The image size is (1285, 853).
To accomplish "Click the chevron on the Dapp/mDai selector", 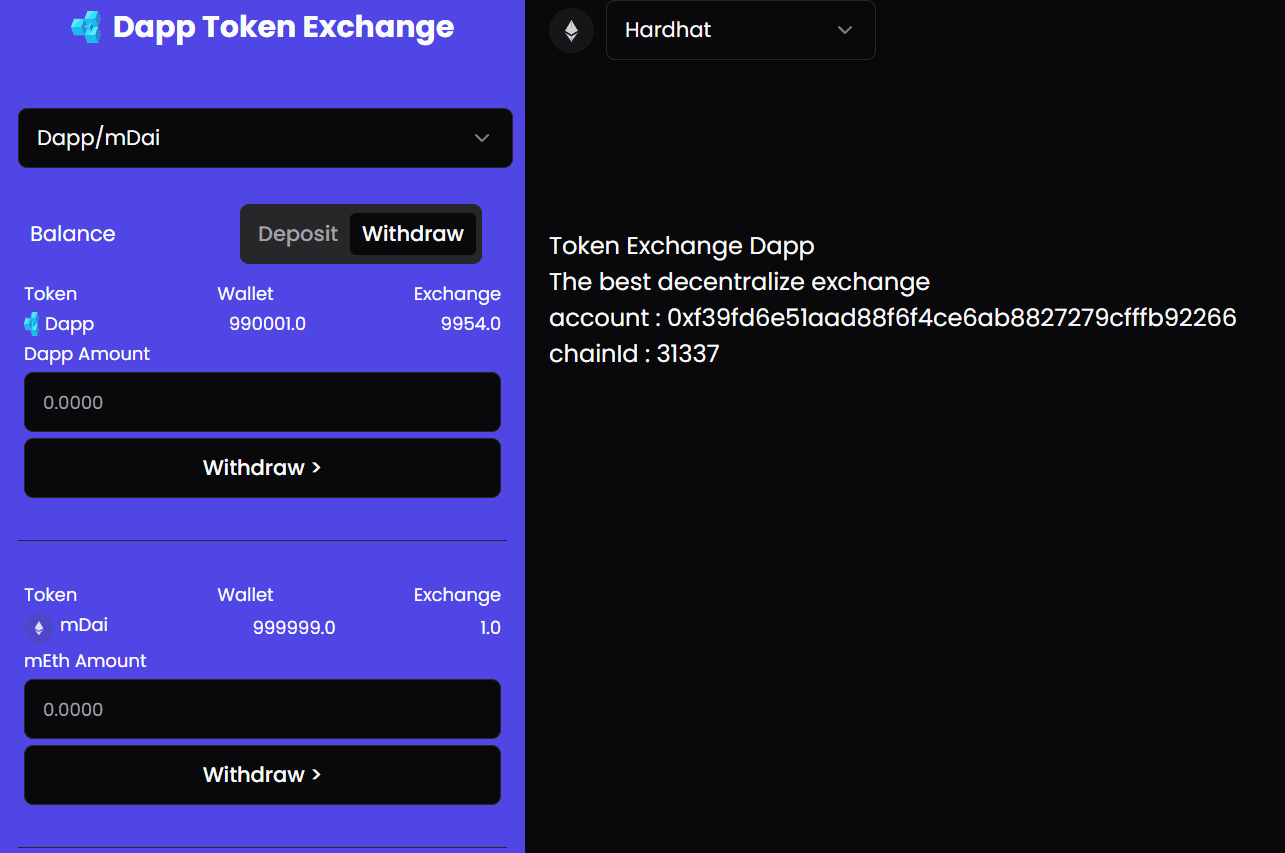I will point(482,138).
